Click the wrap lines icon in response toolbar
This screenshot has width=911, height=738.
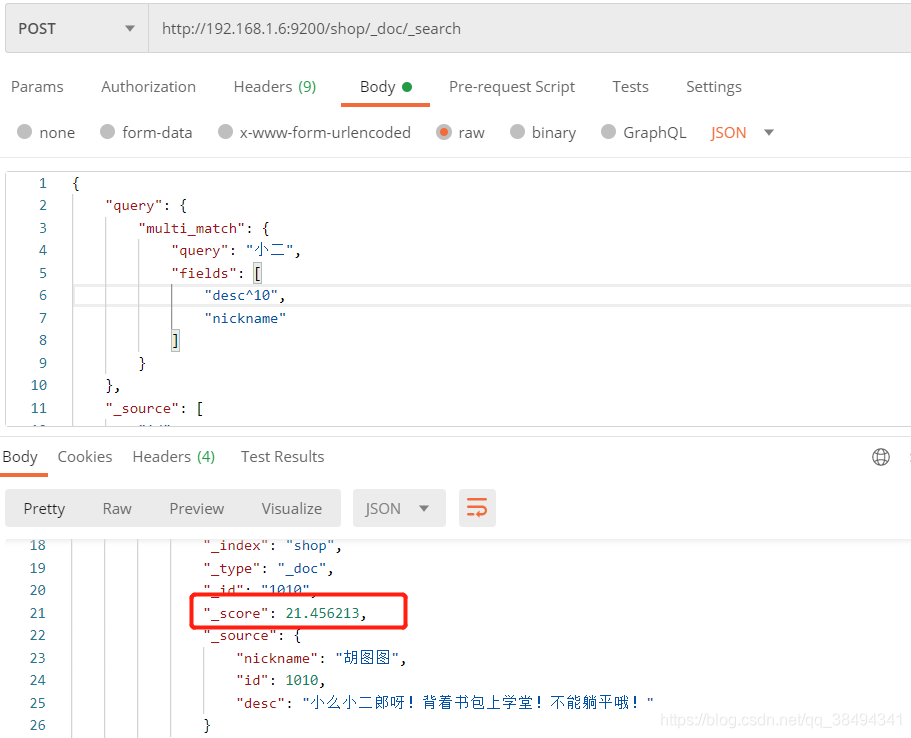click(x=477, y=508)
